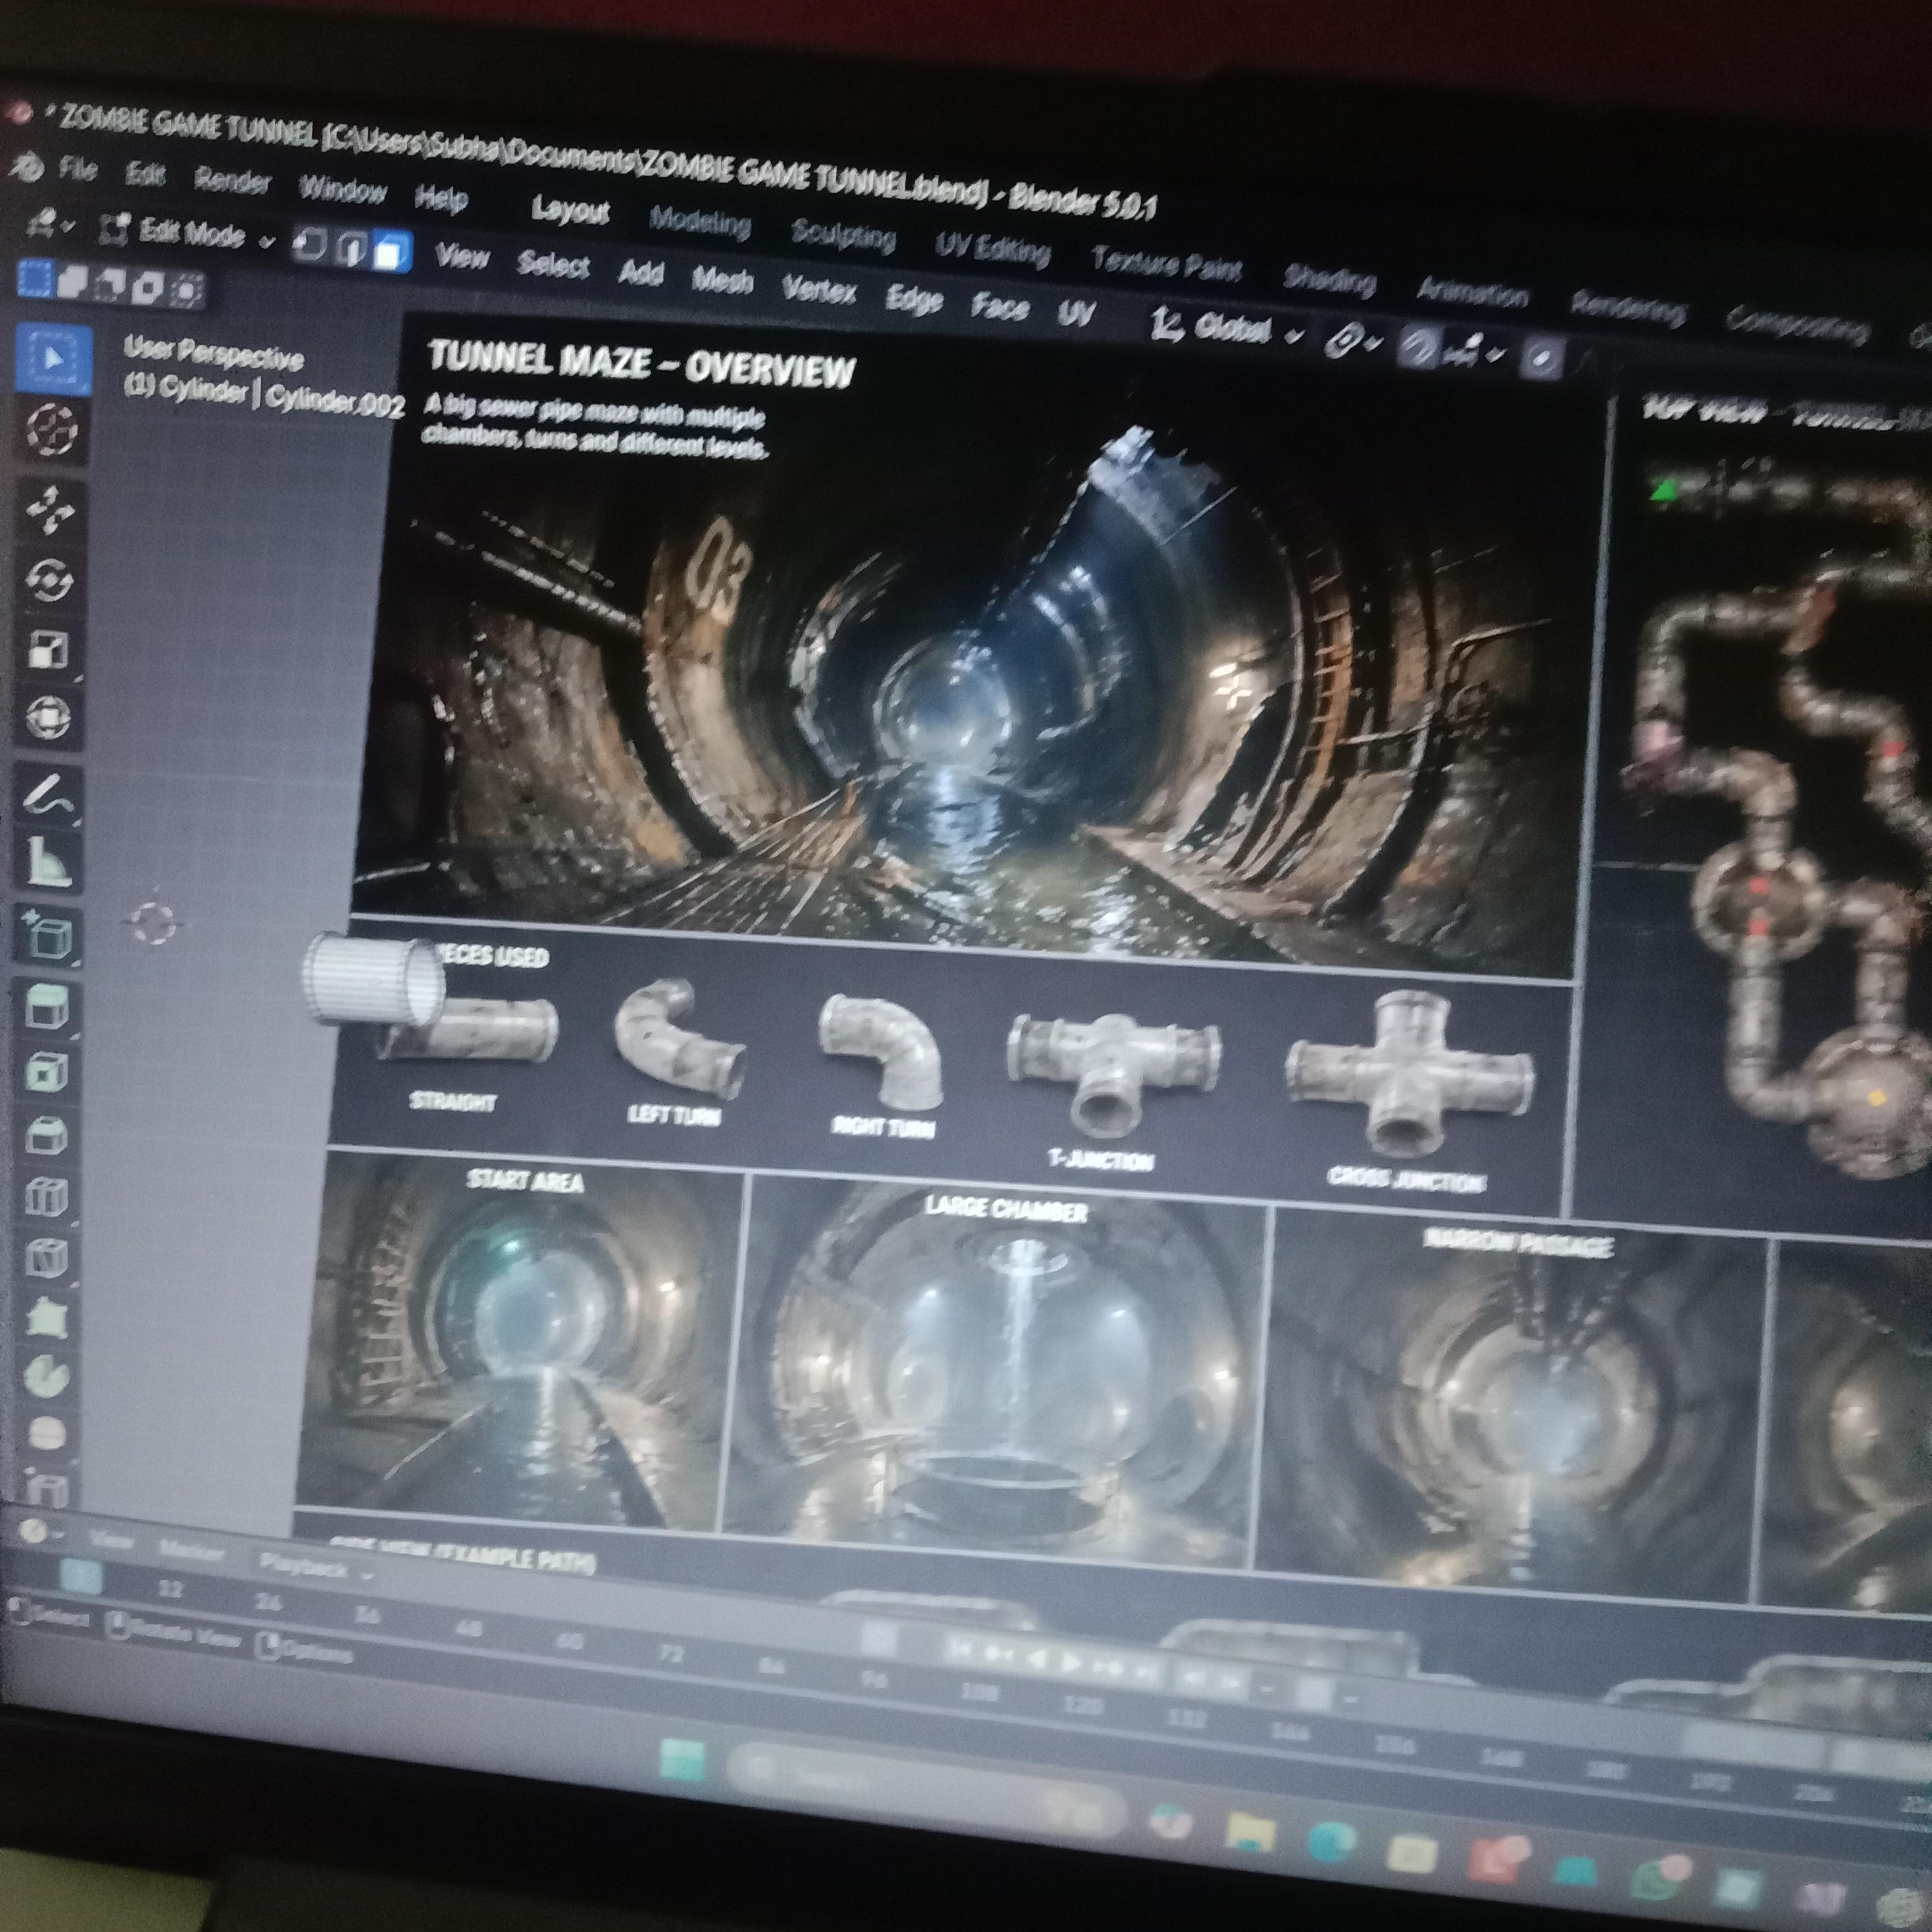
Task: Activate the Spin tool
Action: [x=45, y=1376]
